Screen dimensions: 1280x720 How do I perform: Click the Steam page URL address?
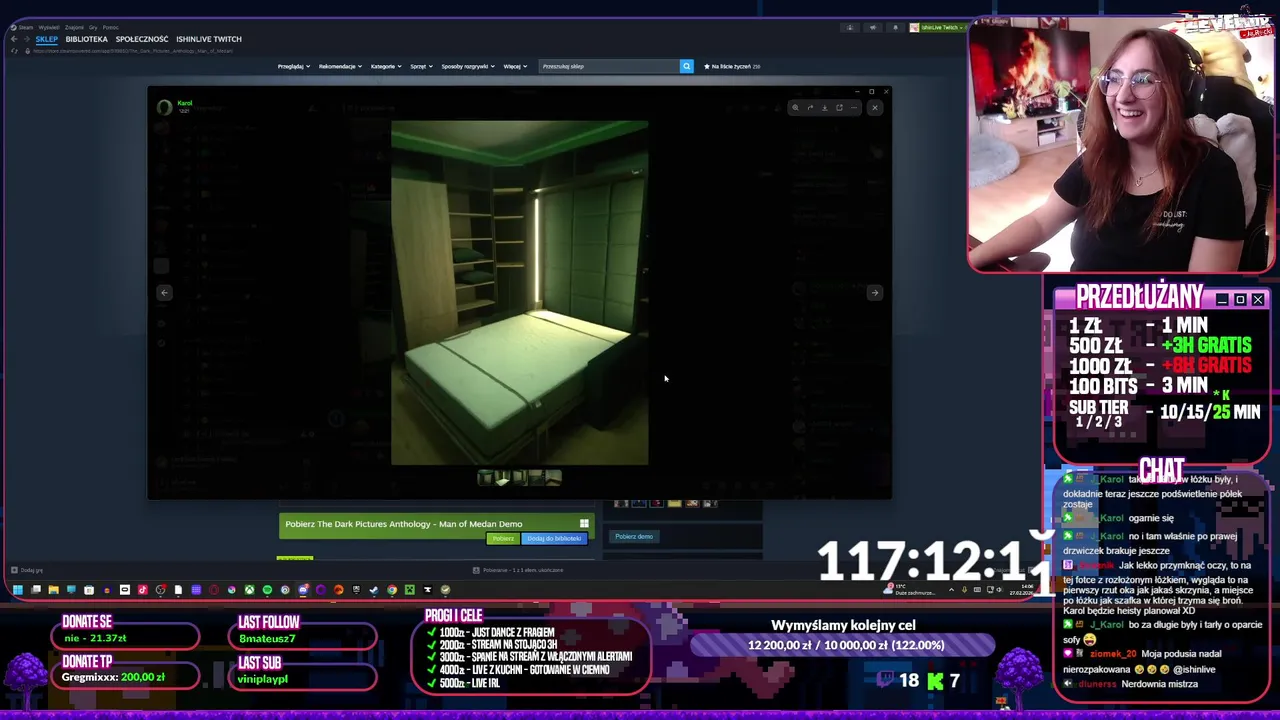(x=133, y=51)
